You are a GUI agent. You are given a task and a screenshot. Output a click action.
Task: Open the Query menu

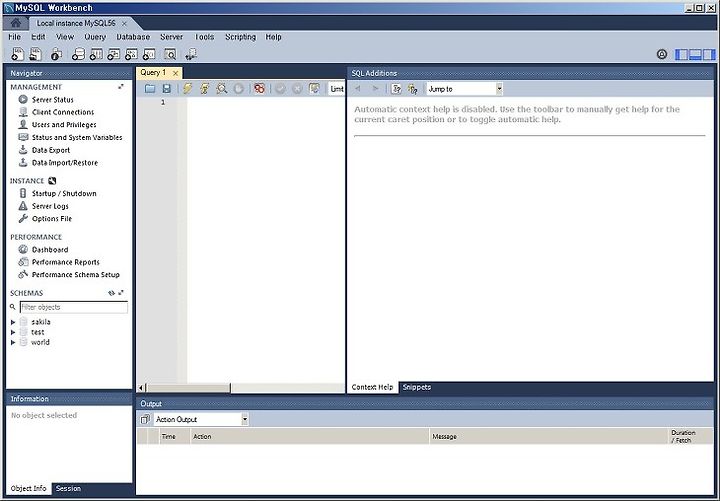tap(95, 37)
